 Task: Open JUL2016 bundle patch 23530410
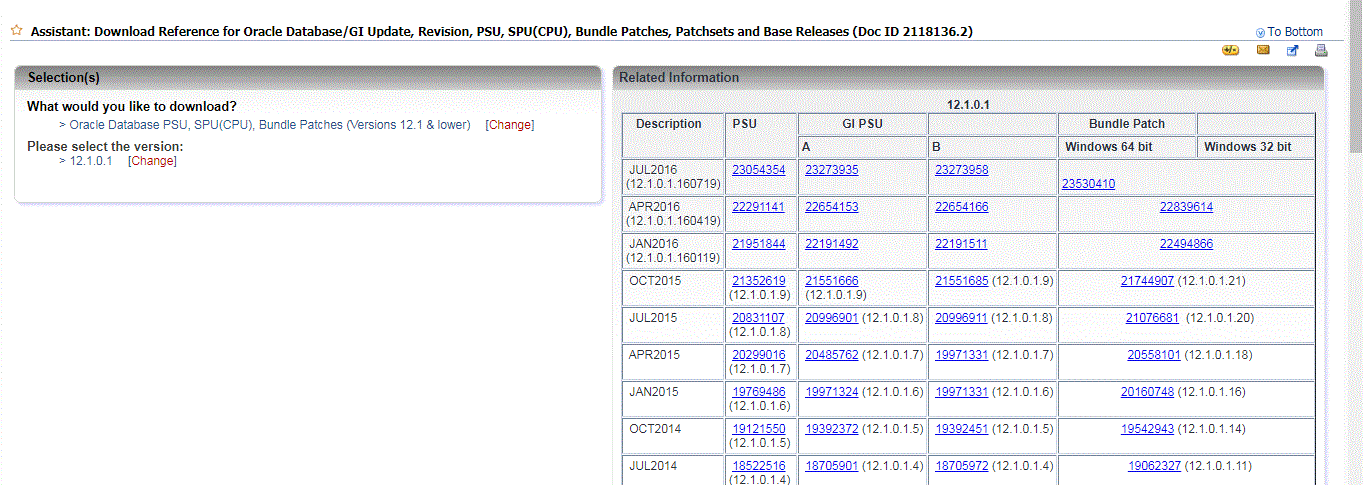(x=1089, y=184)
